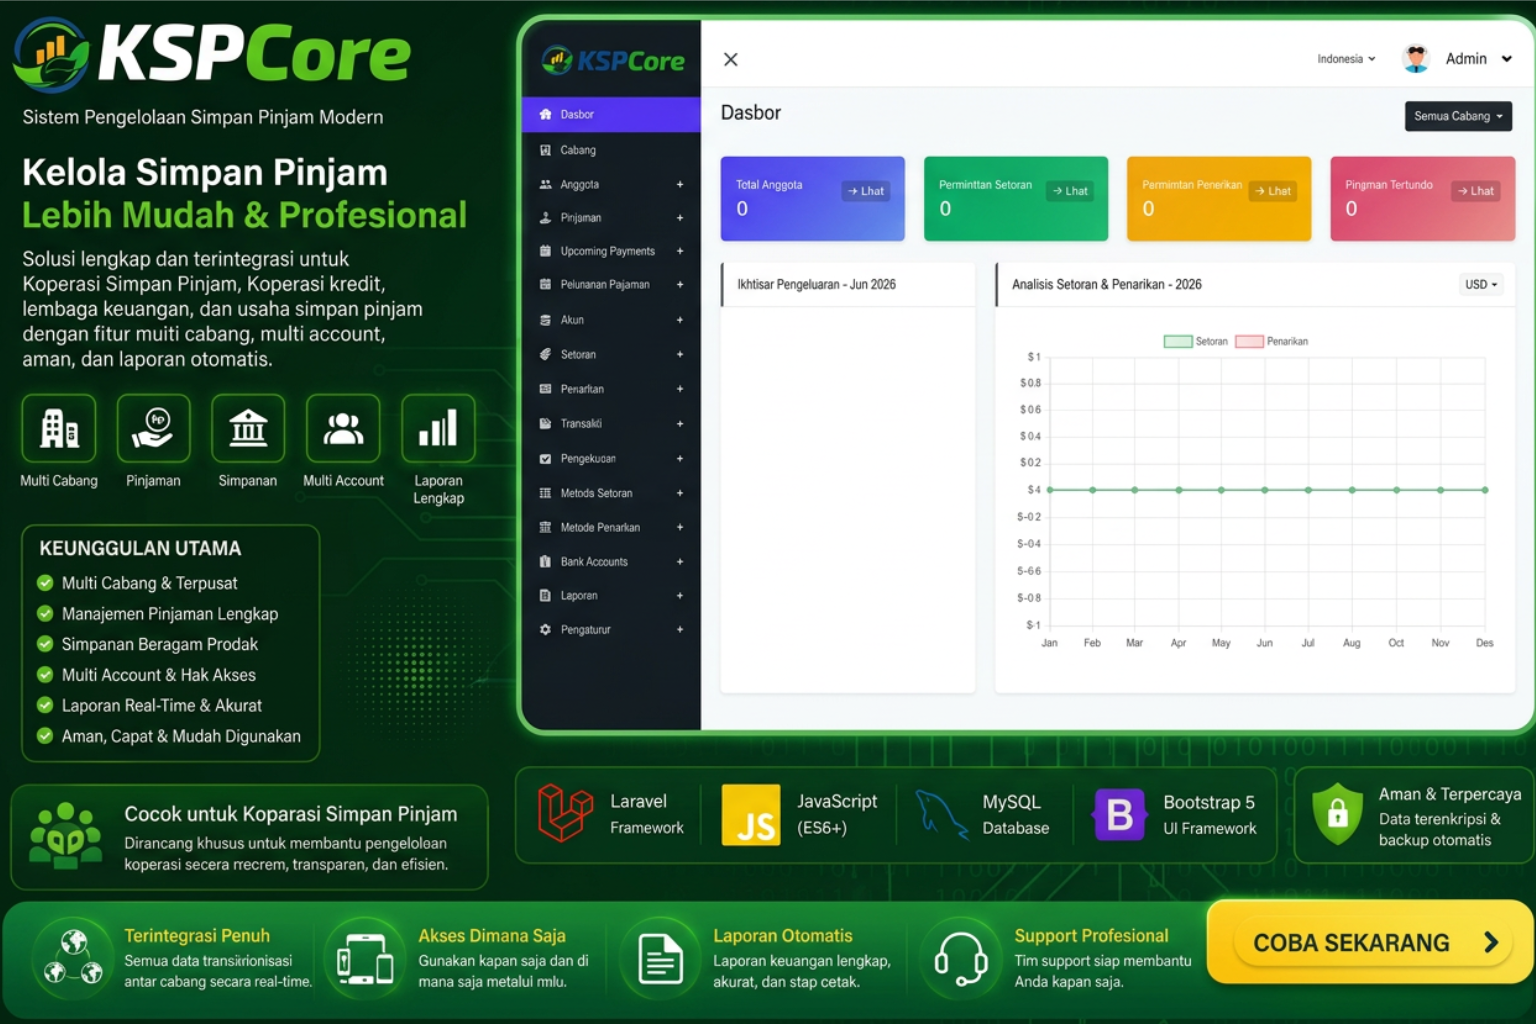The height and width of the screenshot is (1024, 1536).
Task: Click Lihat on Pinjaman Tertunda card
Action: pos(1476,191)
